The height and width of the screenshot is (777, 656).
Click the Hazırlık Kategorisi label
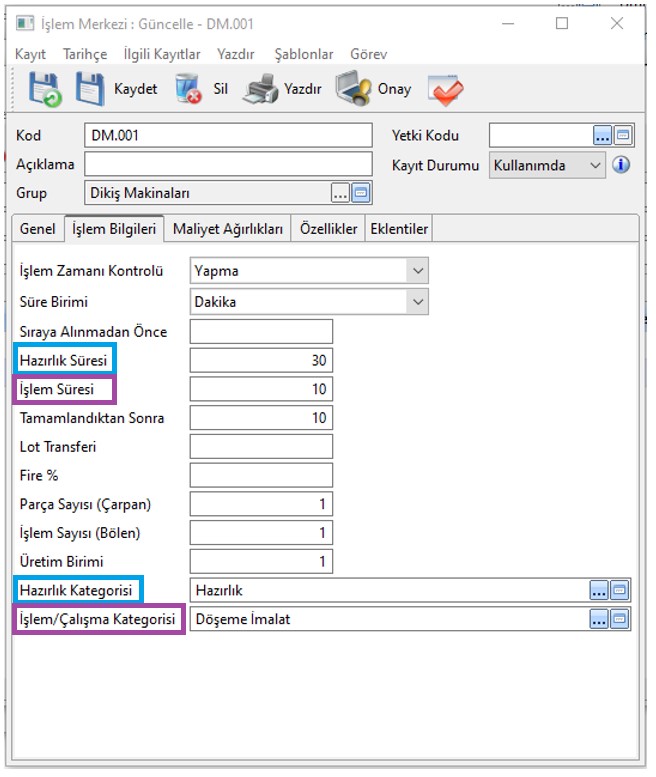click(x=76, y=590)
